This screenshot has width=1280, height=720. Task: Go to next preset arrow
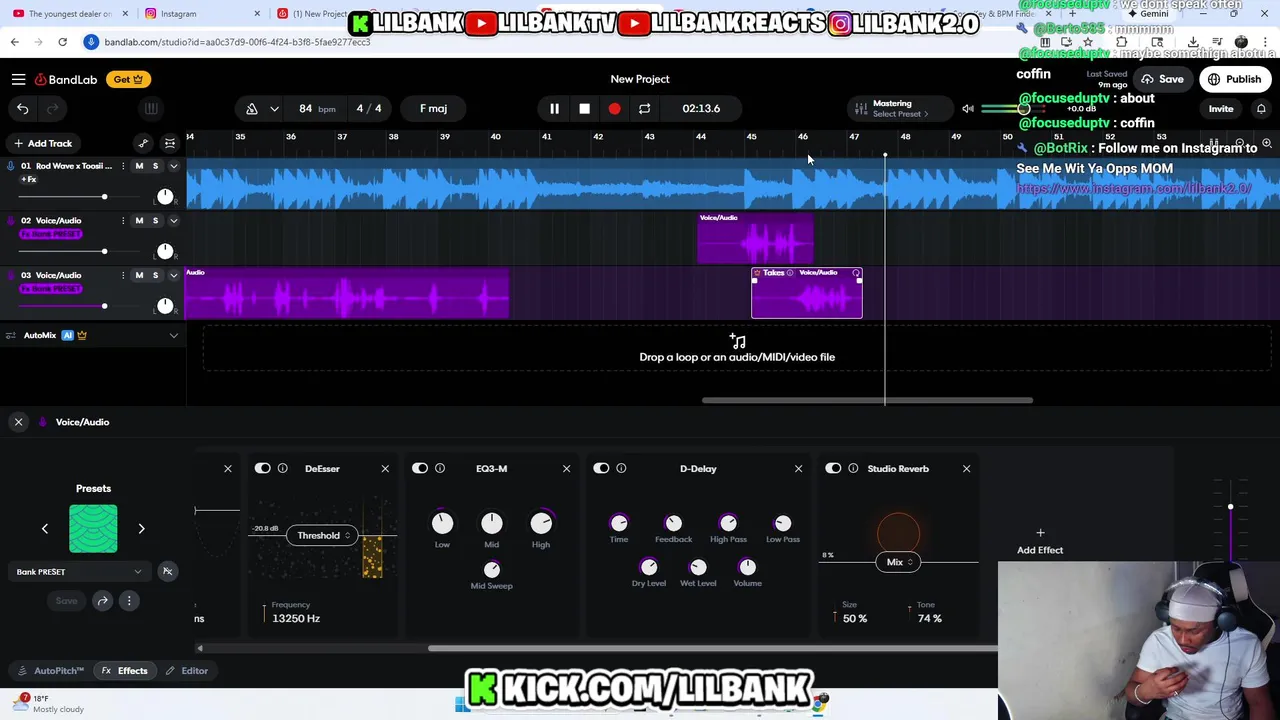(x=141, y=529)
